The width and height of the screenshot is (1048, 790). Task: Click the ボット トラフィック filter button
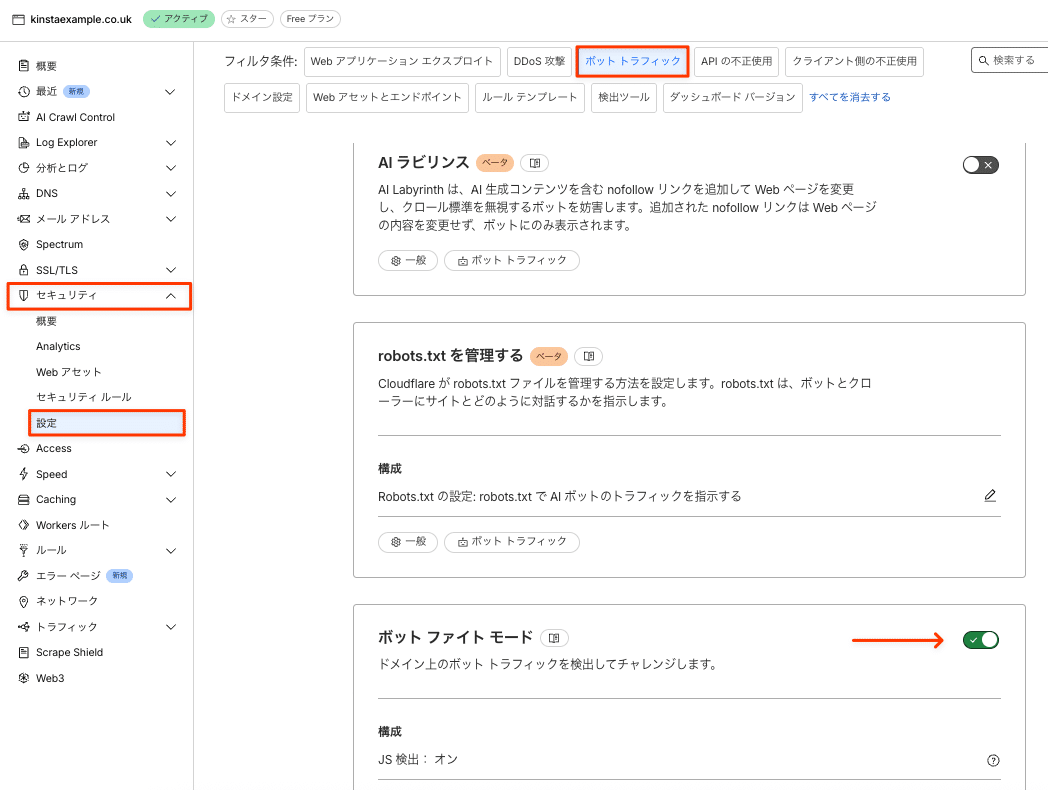pyautogui.click(x=632, y=61)
